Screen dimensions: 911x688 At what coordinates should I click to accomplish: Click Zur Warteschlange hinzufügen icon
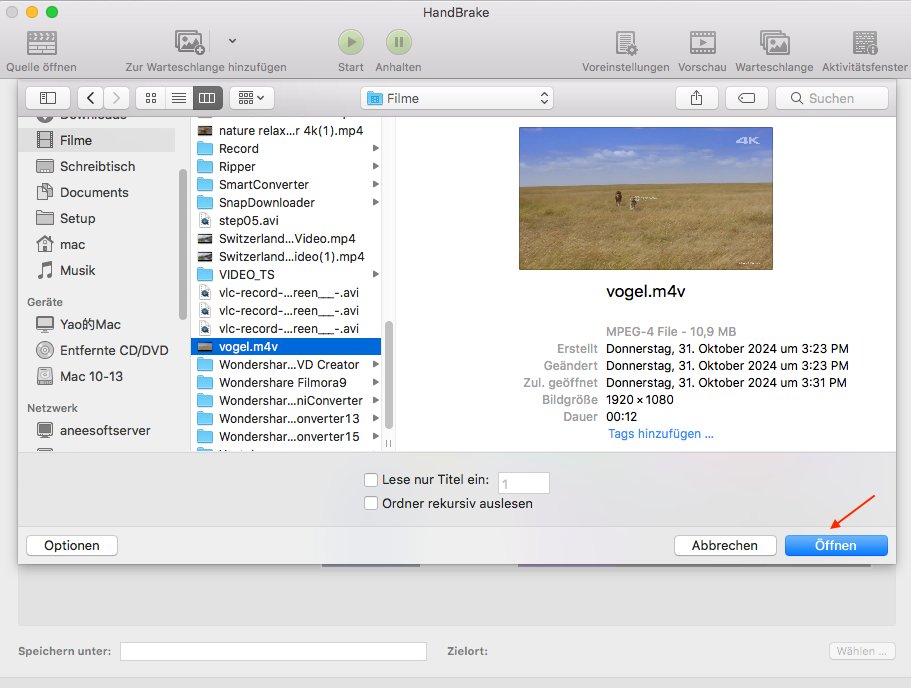(x=189, y=42)
